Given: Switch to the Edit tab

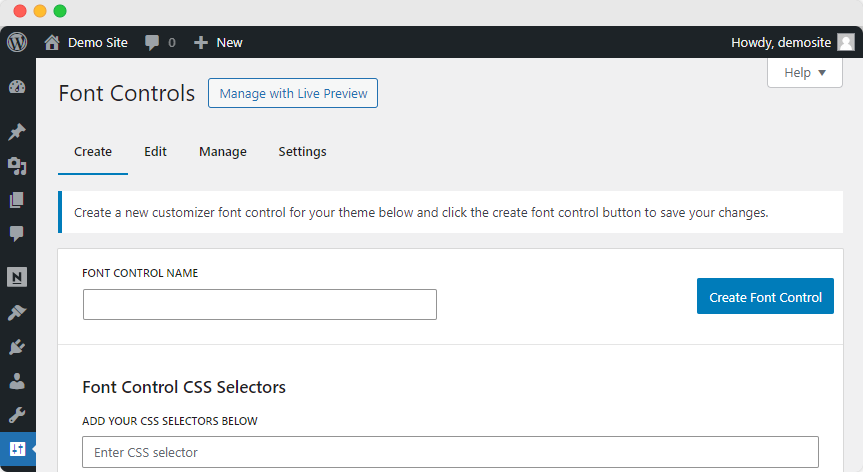Looking at the screenshot, I should click(x=155, y=152).
